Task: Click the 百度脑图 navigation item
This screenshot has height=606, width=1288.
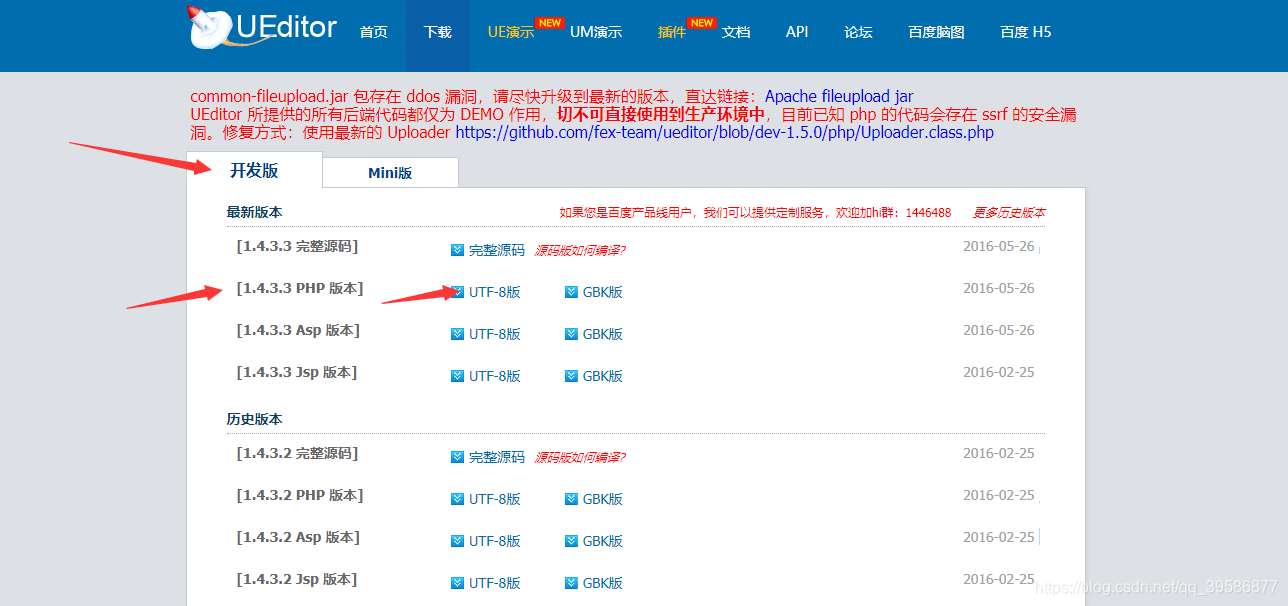Action: (937, 31)
